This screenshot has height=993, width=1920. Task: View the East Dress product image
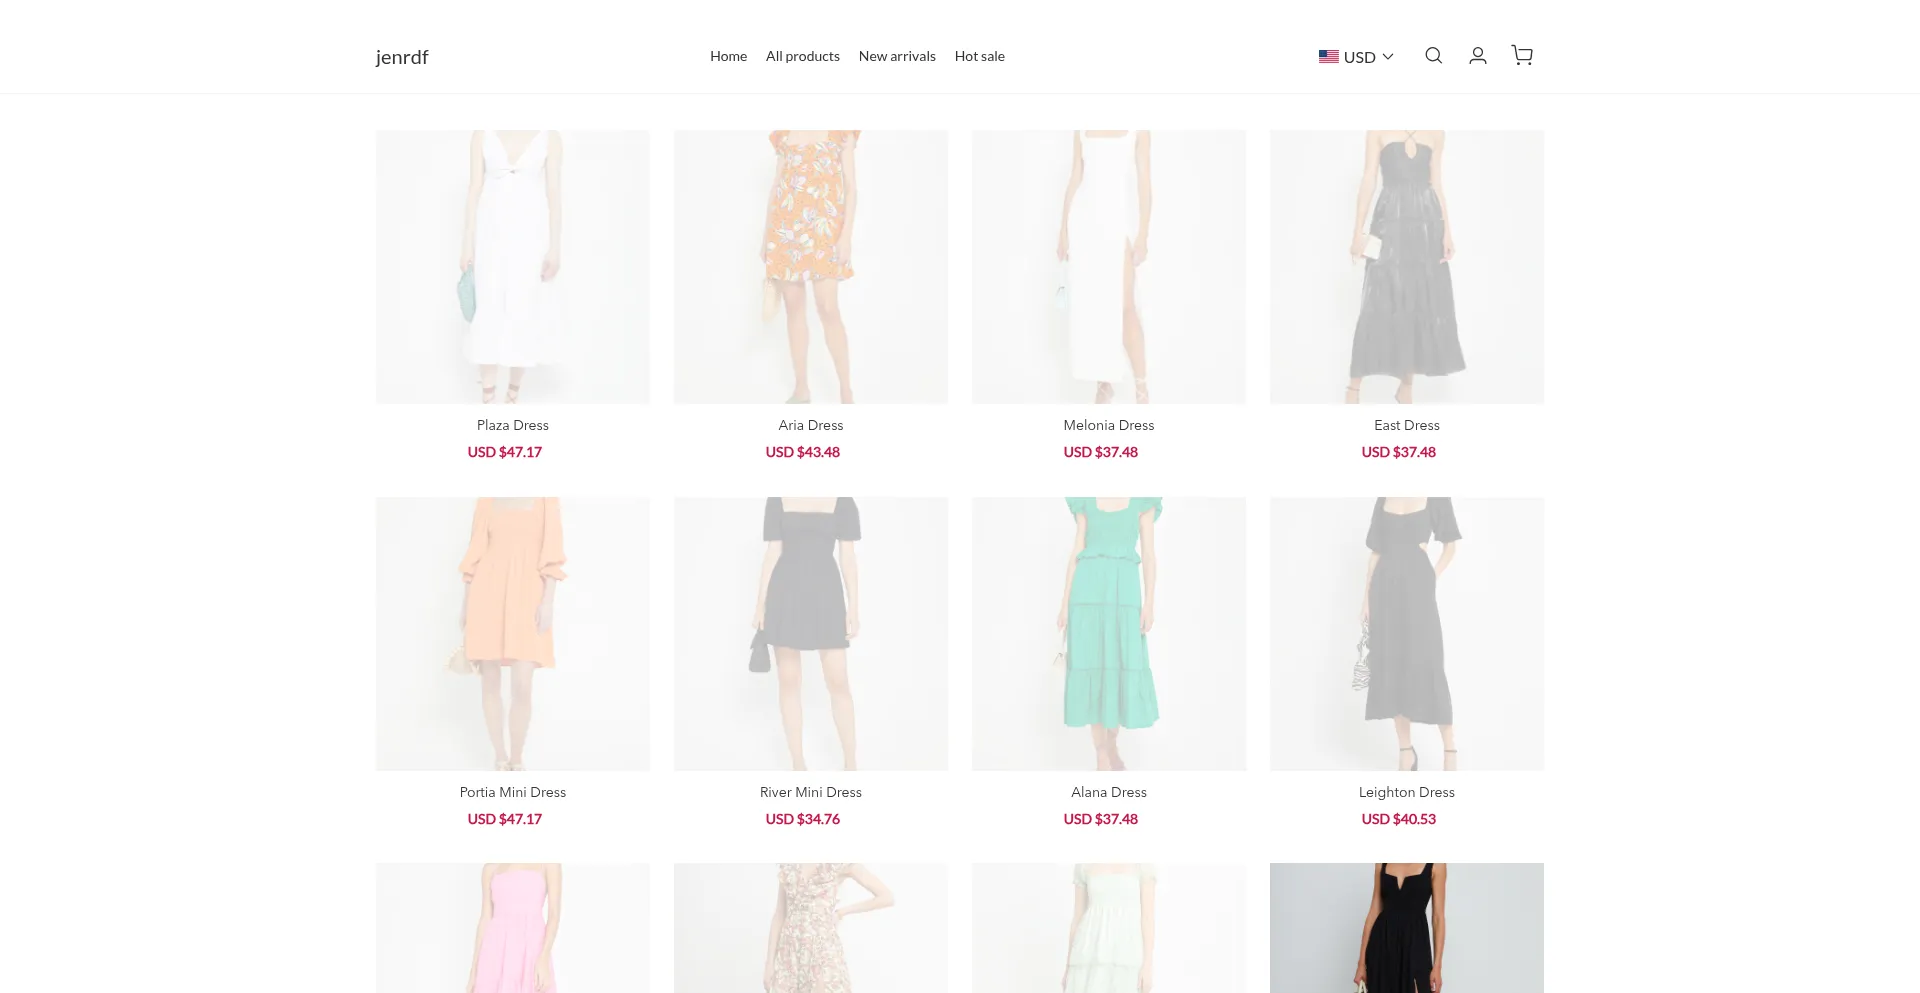1406,267
